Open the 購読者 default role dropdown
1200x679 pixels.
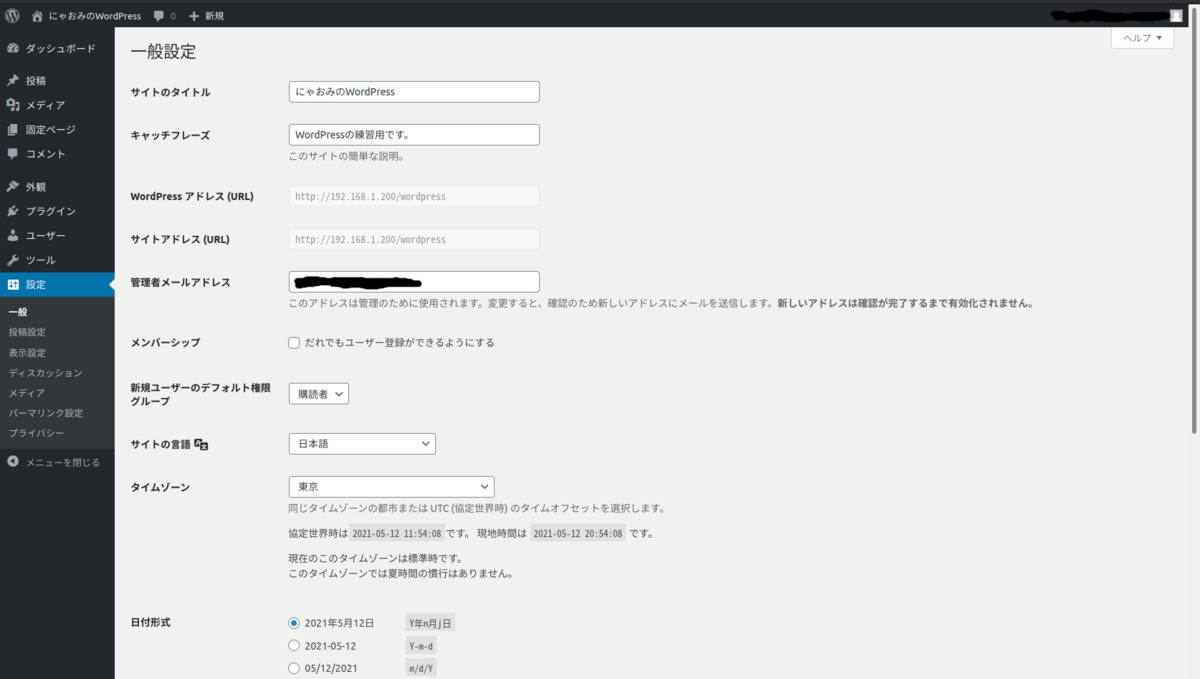pos(319,394)
